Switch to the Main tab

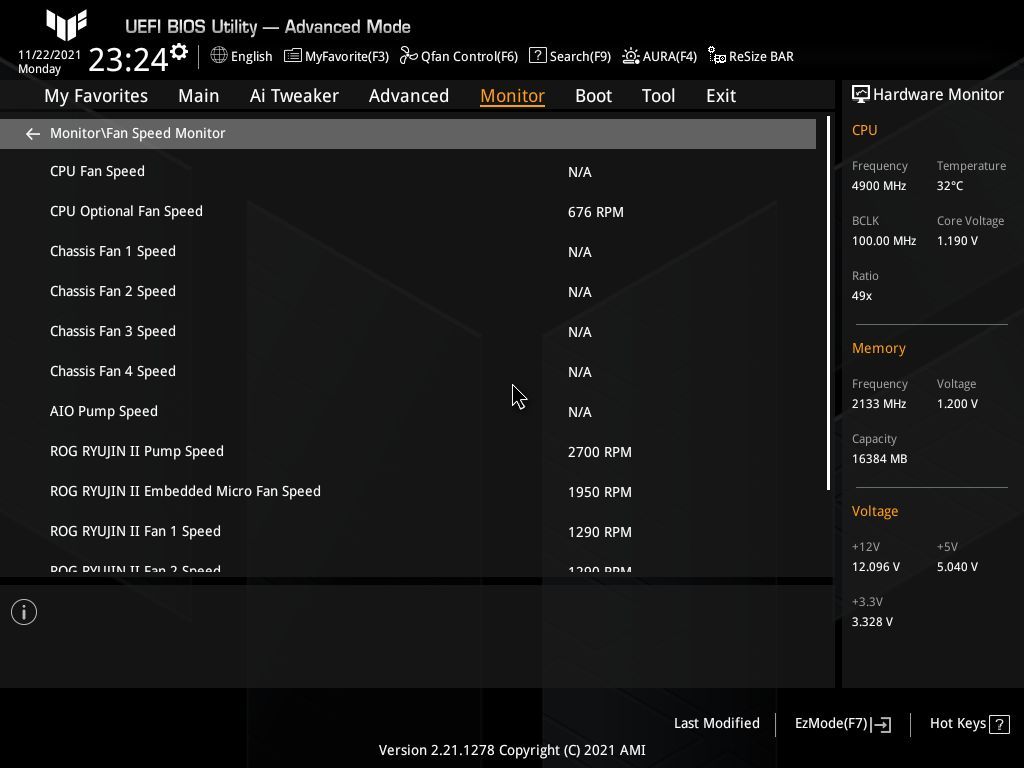[x=199, y=95]
